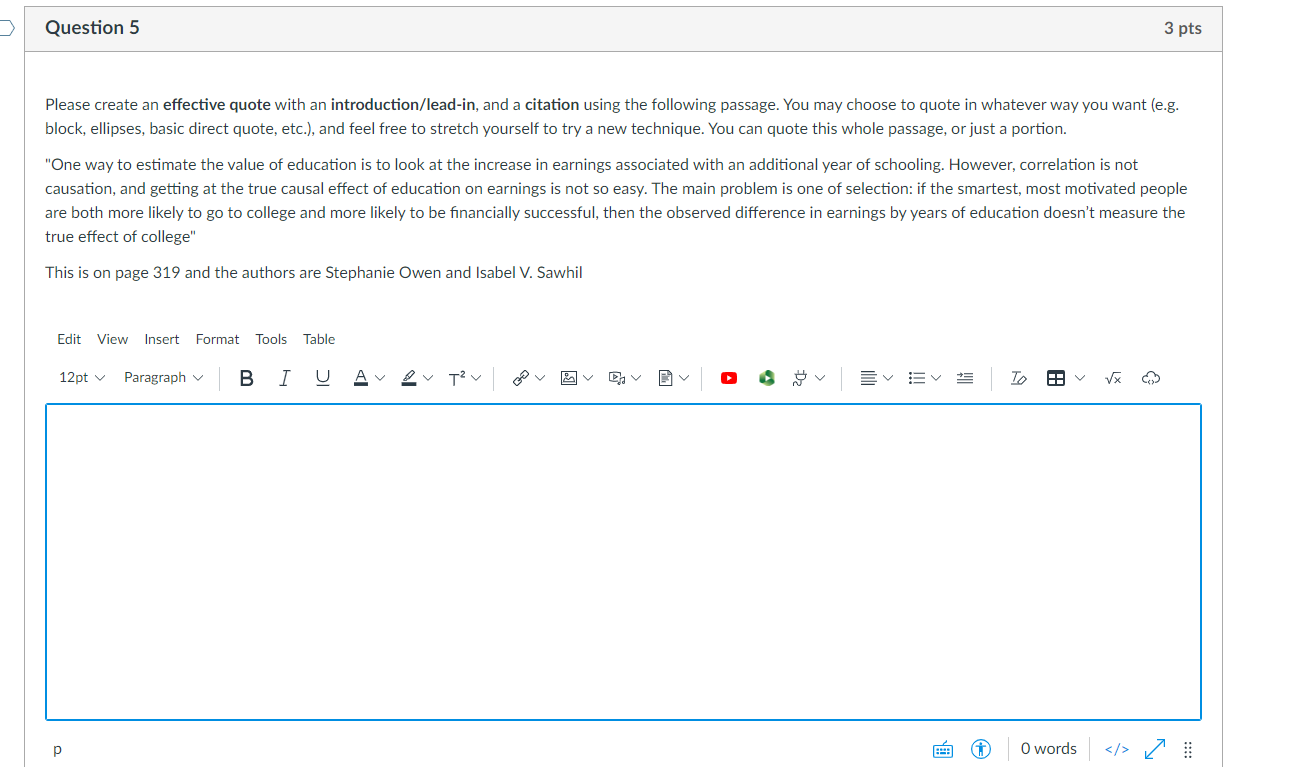The width and height of the screenshot is (1299, 767).
Task: Click the cloud embed icon
Action: coord(1150,378)
